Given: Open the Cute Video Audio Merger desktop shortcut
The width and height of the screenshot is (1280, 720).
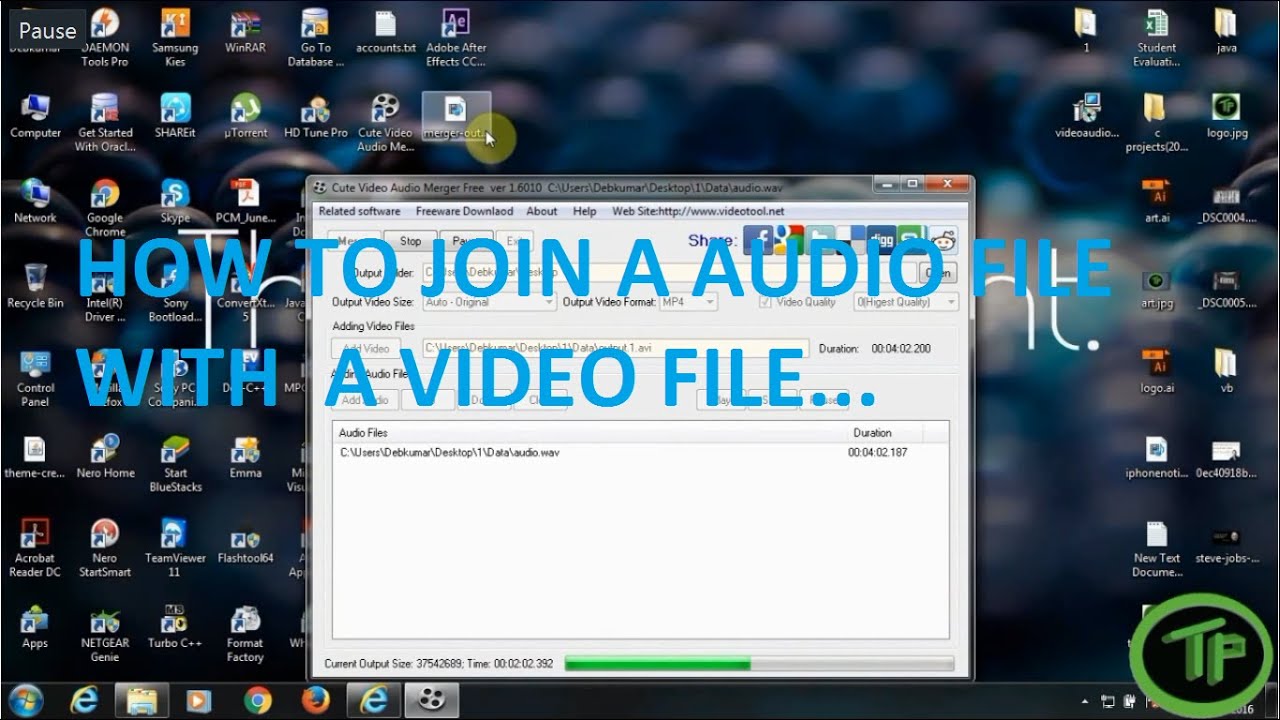Looking at the screenshot, I should (x=386, y=123).
